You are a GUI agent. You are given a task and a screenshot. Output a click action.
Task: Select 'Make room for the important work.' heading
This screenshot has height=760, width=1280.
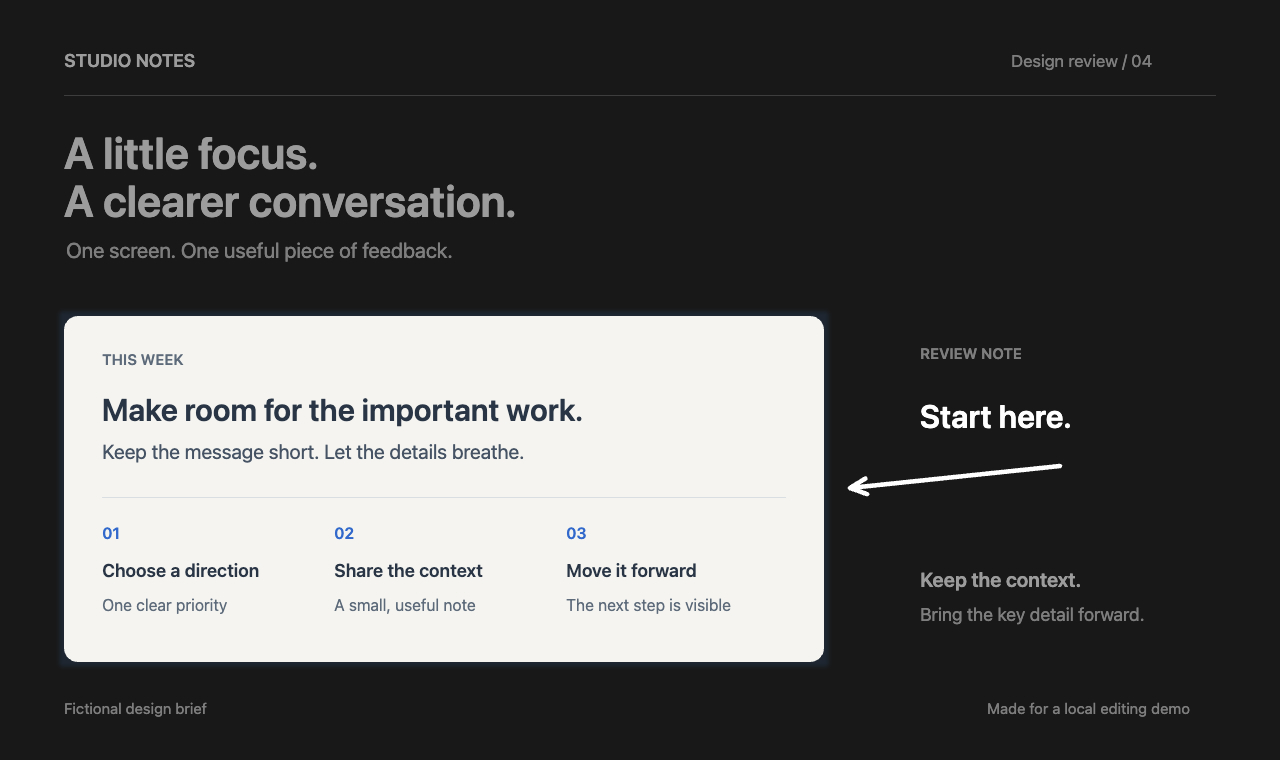[x=342, y=410]
